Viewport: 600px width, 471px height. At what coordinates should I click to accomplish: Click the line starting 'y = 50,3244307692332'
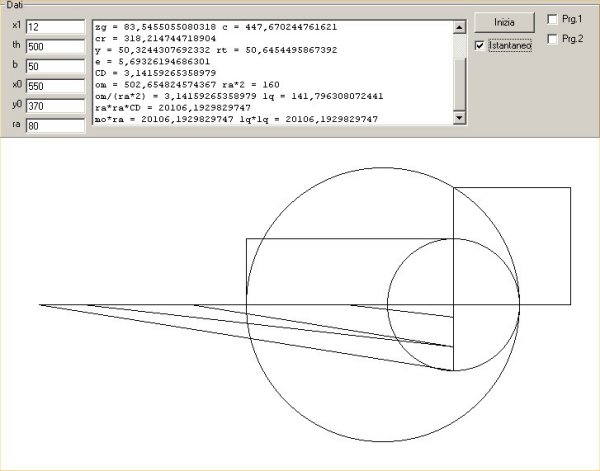point(216,50)
